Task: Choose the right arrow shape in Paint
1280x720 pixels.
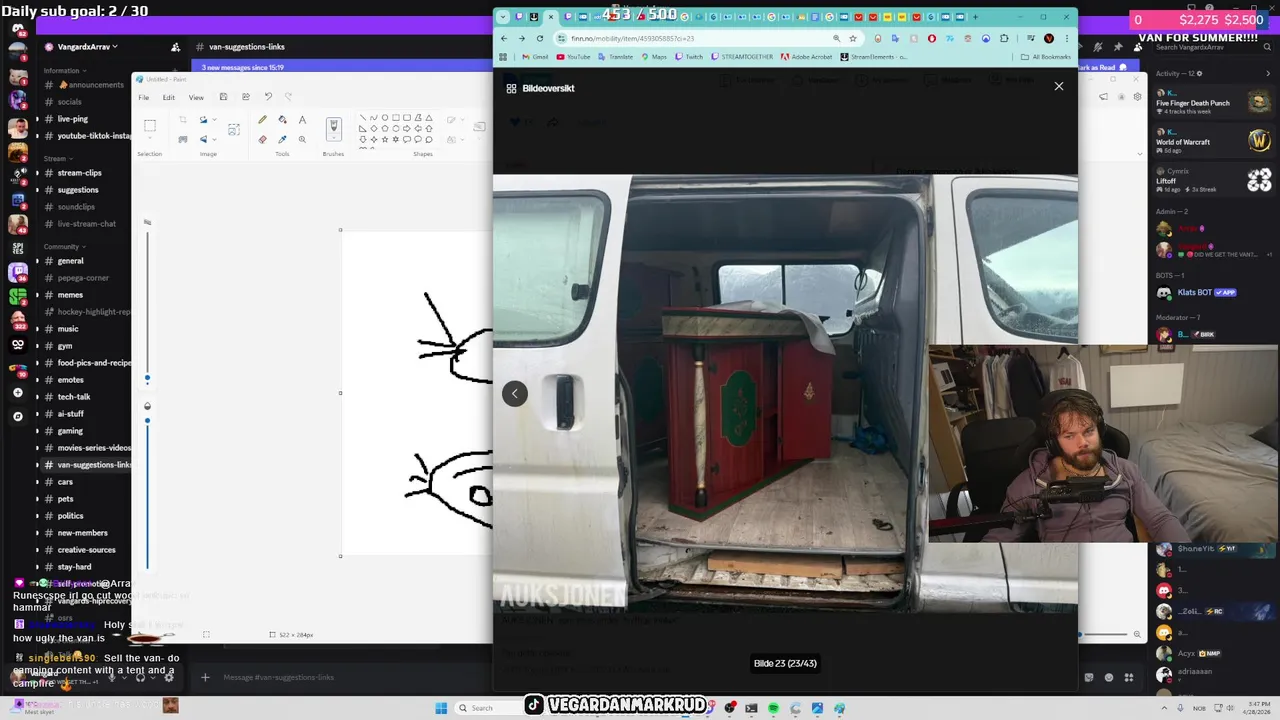Action: (x=407, y=128)
